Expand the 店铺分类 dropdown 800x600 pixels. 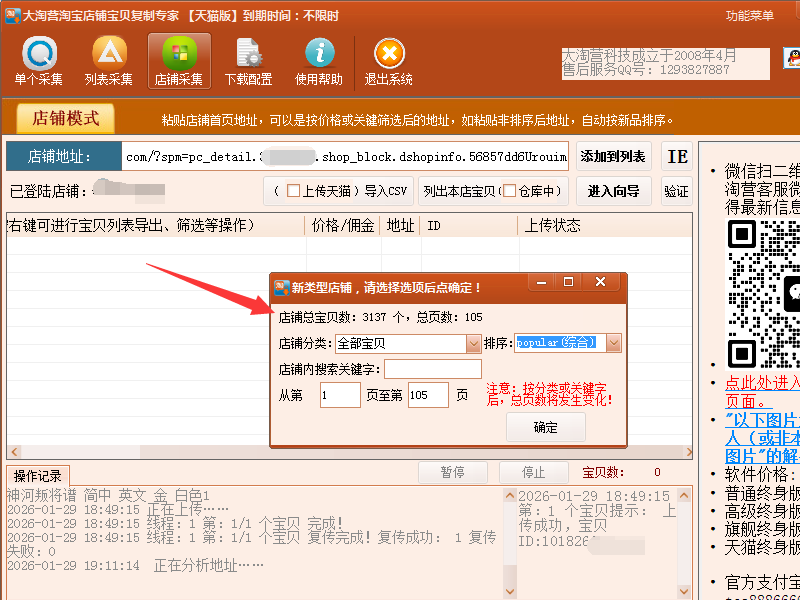coord(473,343)
